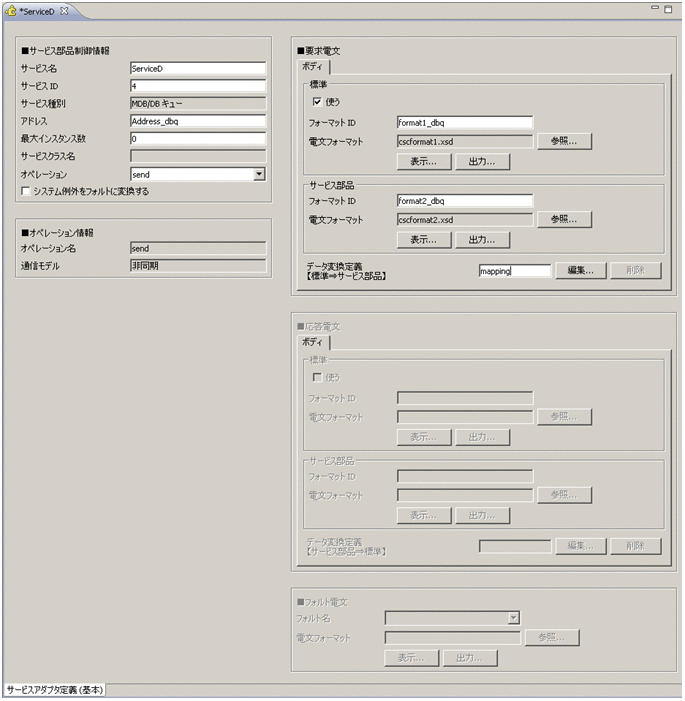Click the サービス名 input field

coord(197,69)
